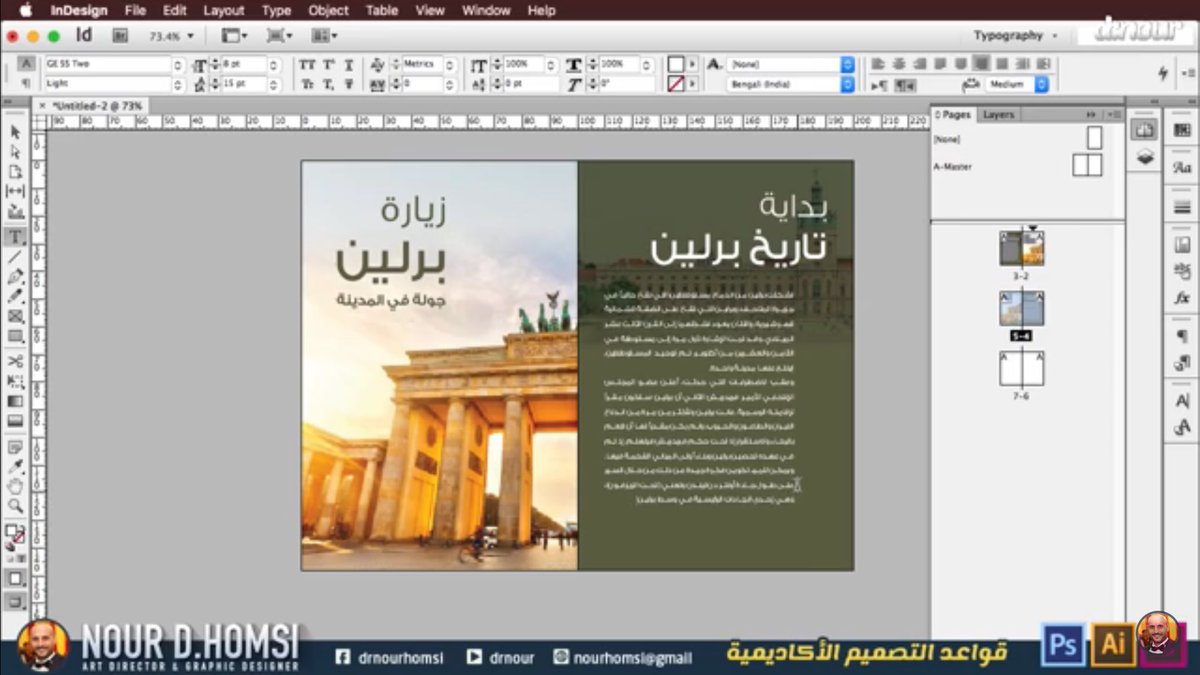Image resolution: width=1200 pixels, height=675 pixels.
Task: Click the toolbox fill and stroke swatch
Action: click(x=14, y=535)
